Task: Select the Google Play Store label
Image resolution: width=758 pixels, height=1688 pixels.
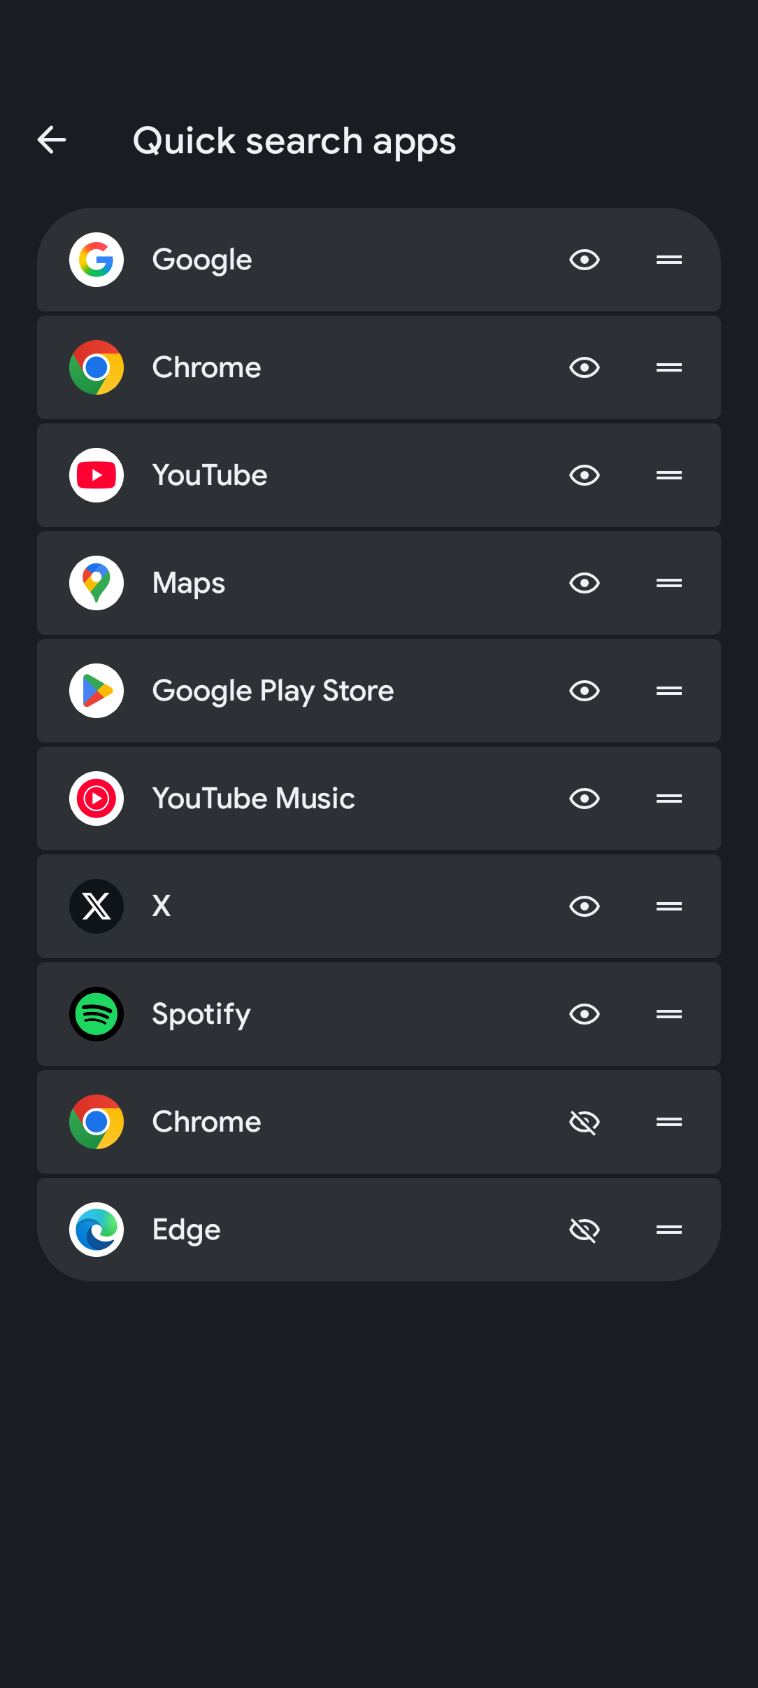Action: (272, 691)
